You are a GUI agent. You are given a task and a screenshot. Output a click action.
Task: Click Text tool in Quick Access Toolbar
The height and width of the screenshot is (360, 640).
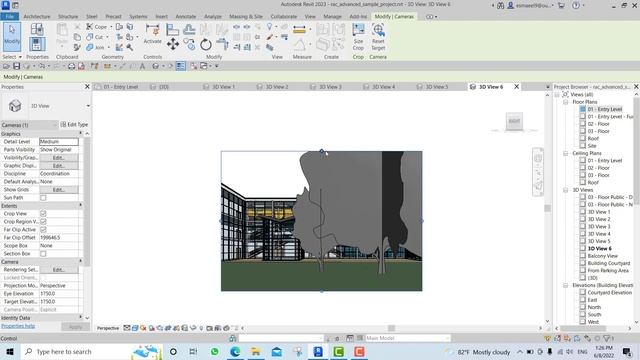(x=142, y=66)
